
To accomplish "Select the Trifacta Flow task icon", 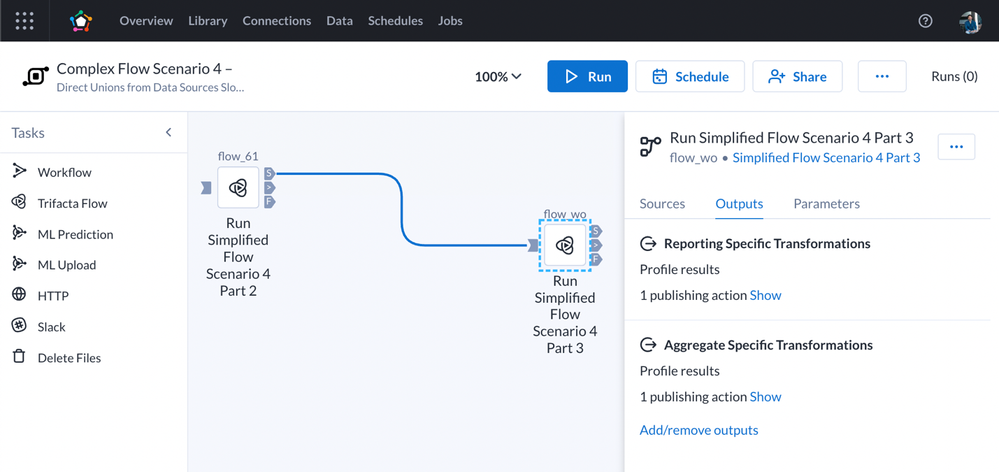I will tap(19, 202).
